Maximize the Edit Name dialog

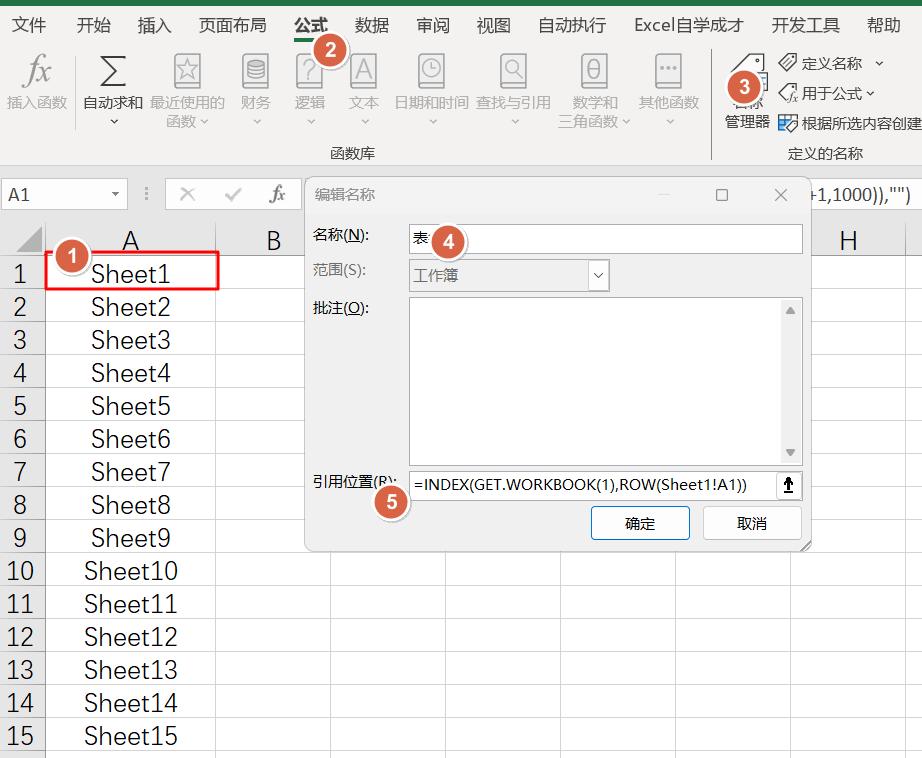721,195
